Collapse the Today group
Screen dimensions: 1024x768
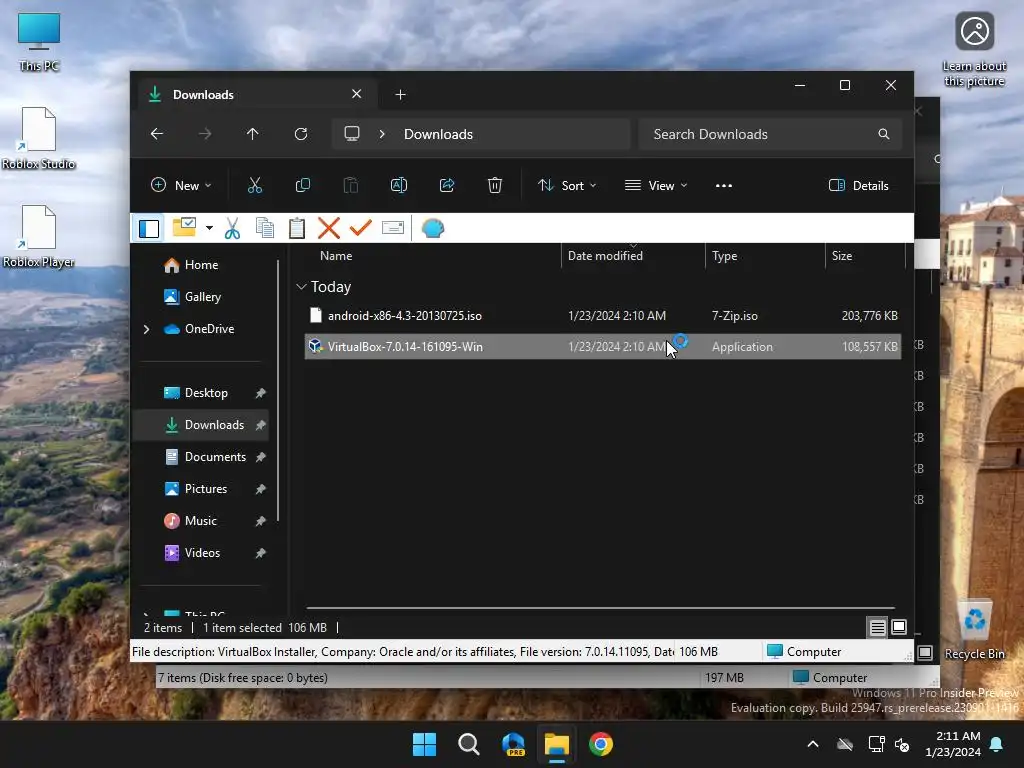[x=301, y=287]
